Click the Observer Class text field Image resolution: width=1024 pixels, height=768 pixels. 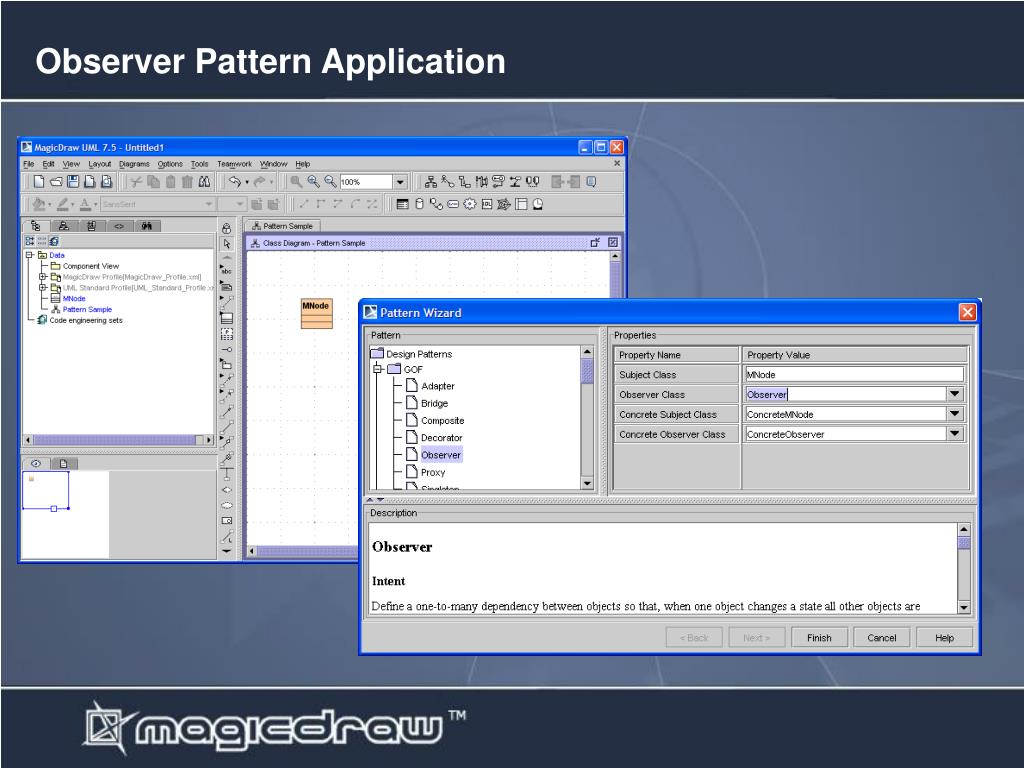coord(846,394)
